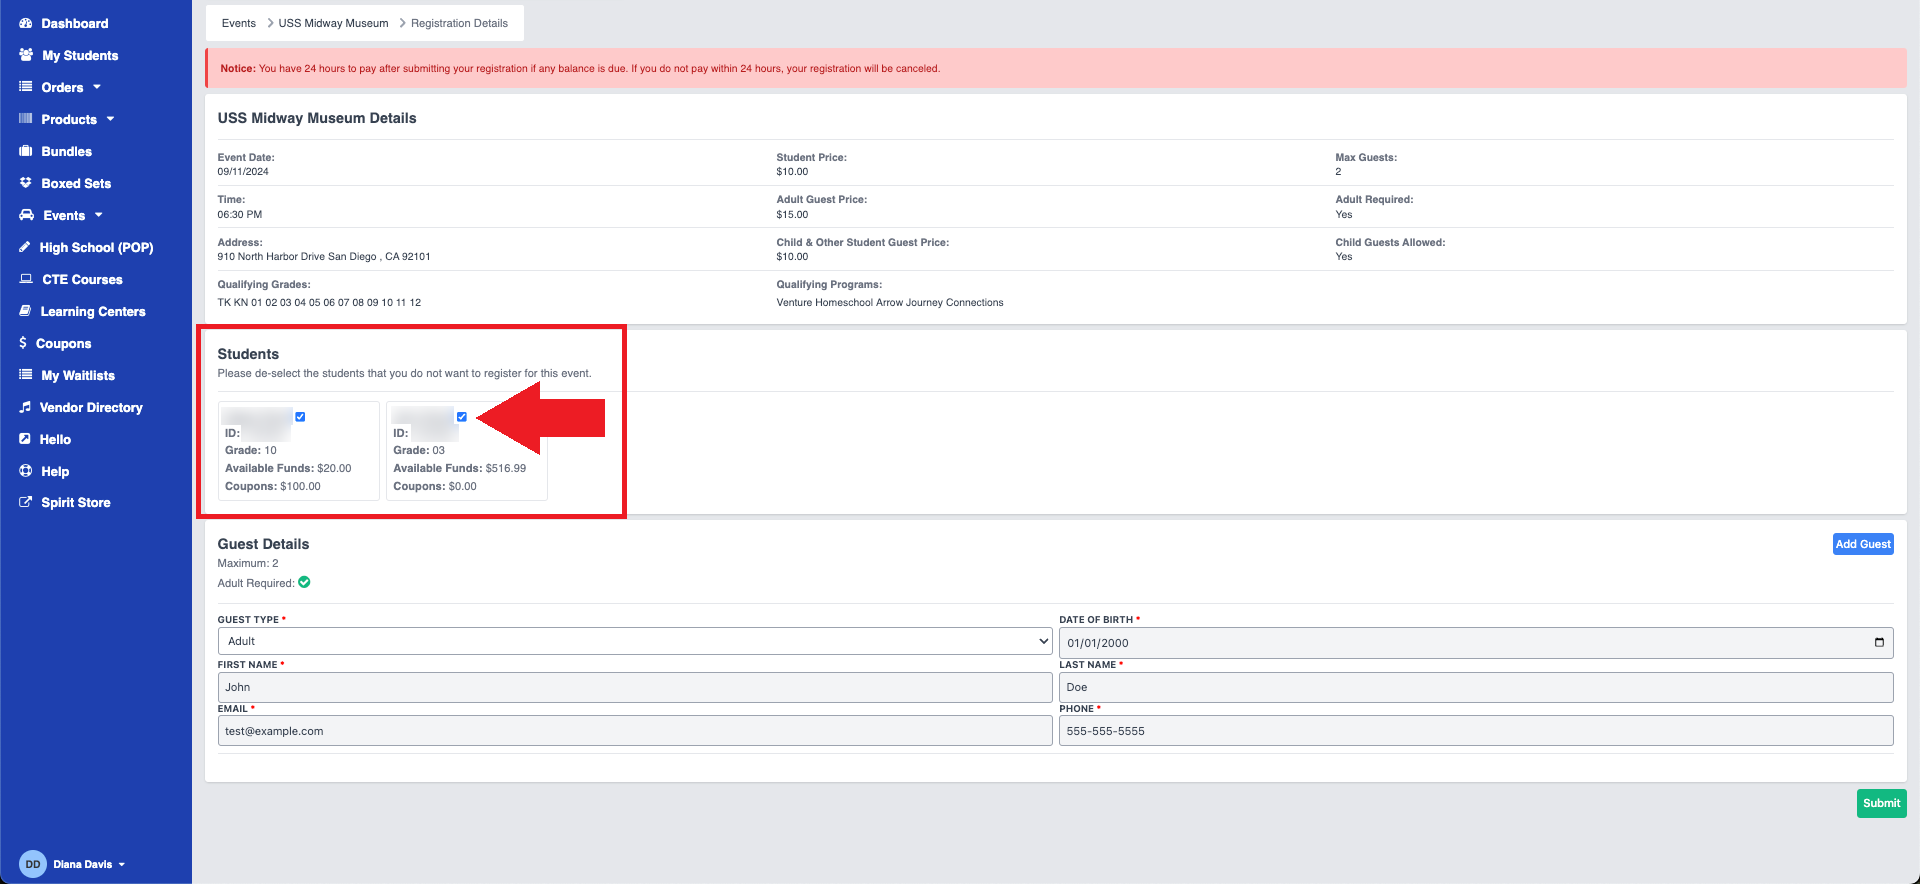The image size is (1920, 884).
Task: Click the Learning Centers book icon
Action: coord(25,311)
